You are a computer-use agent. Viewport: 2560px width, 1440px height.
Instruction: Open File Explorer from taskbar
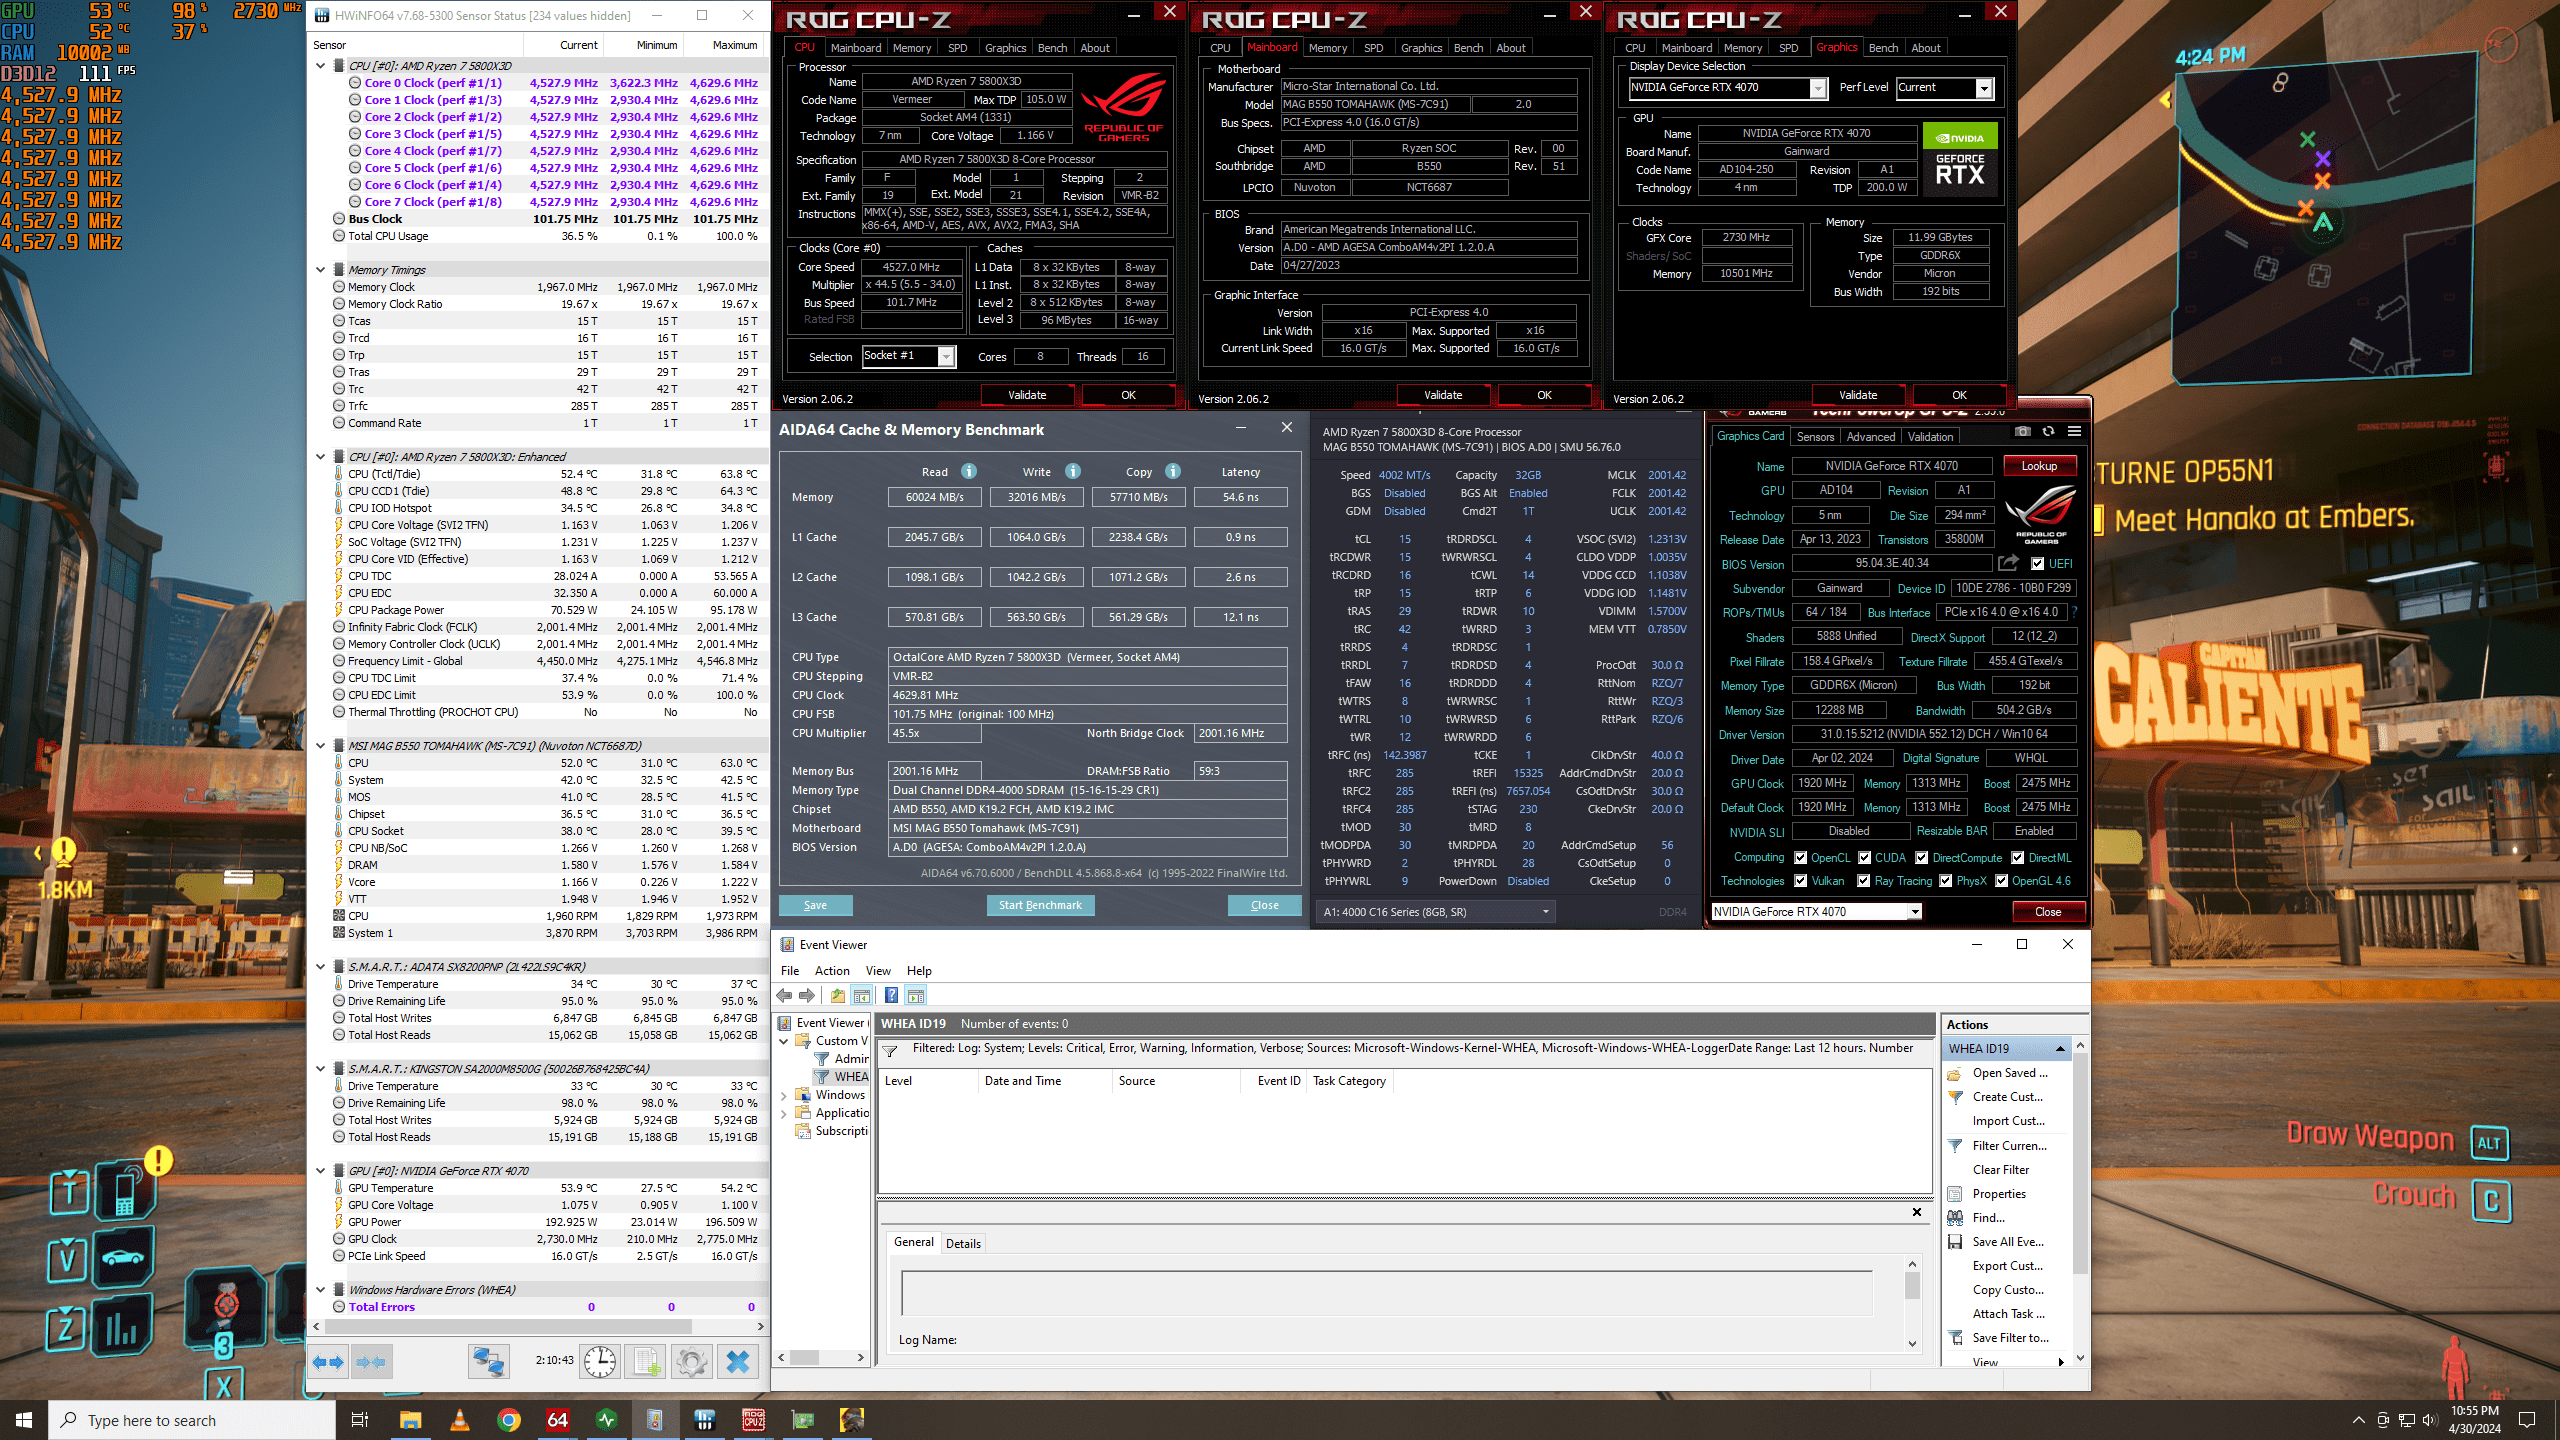(411, 1420)
